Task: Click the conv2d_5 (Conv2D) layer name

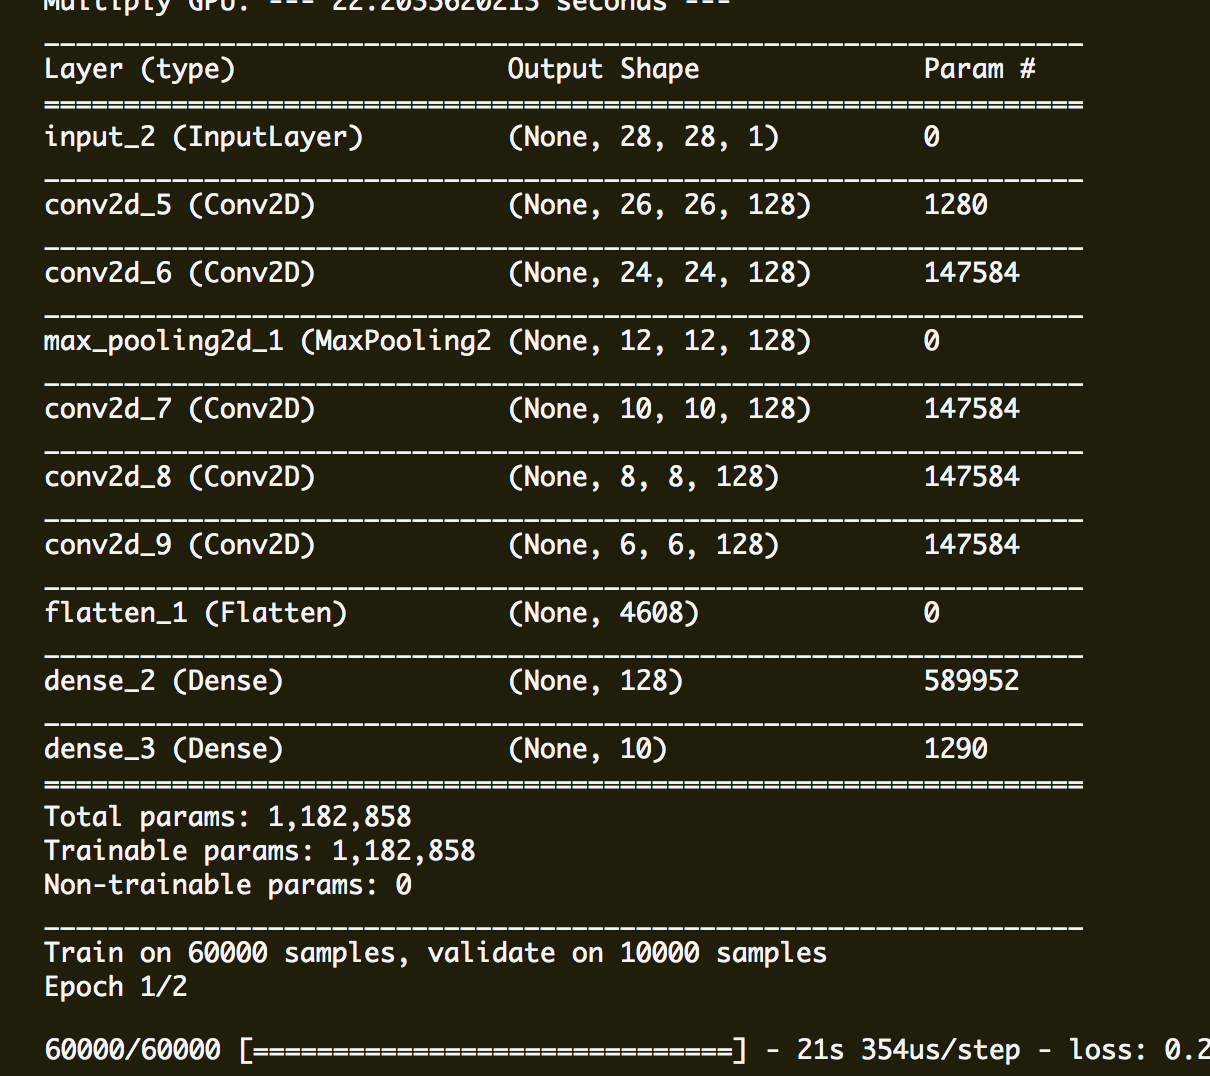Action: pos(180,205)
